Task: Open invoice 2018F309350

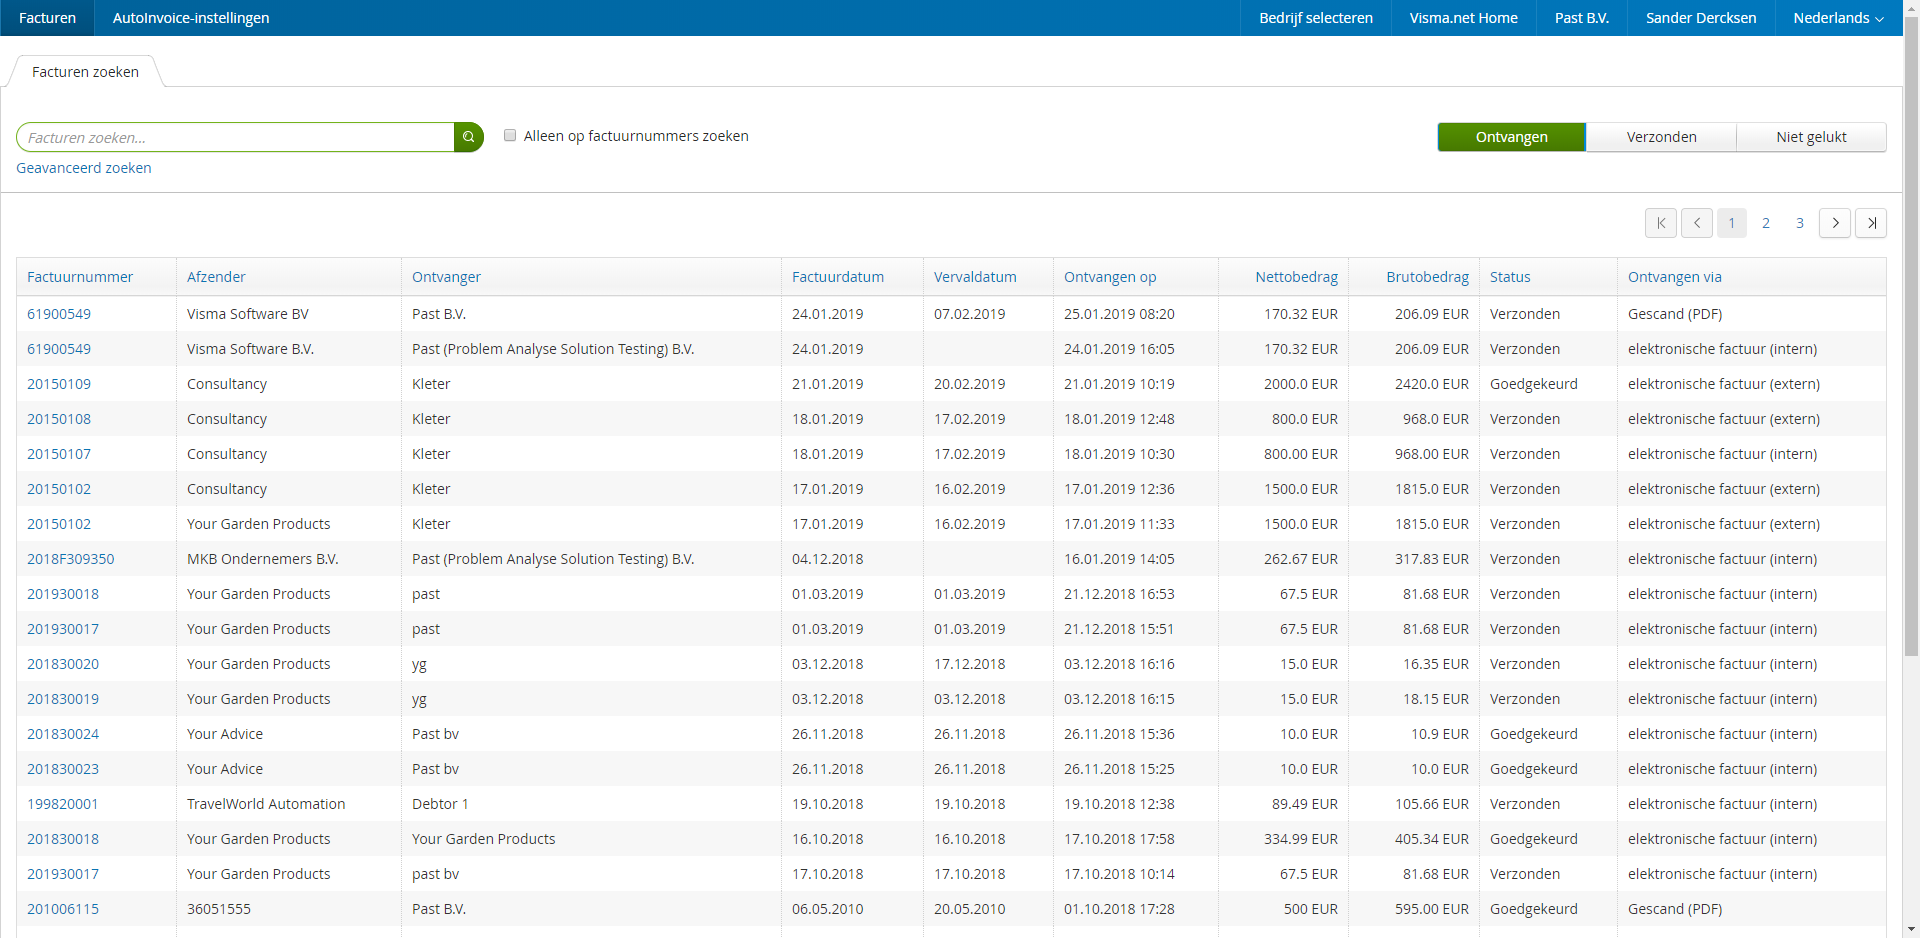Action: click(71, 559)
